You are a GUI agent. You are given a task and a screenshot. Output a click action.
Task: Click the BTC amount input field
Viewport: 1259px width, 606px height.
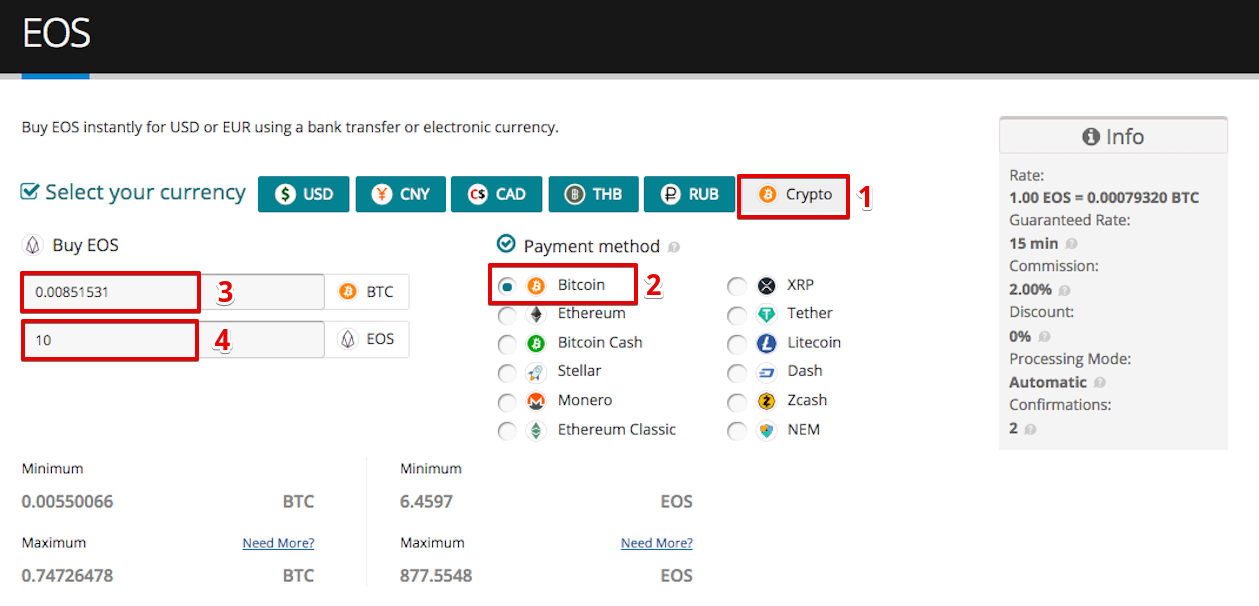tap(173, 292)
